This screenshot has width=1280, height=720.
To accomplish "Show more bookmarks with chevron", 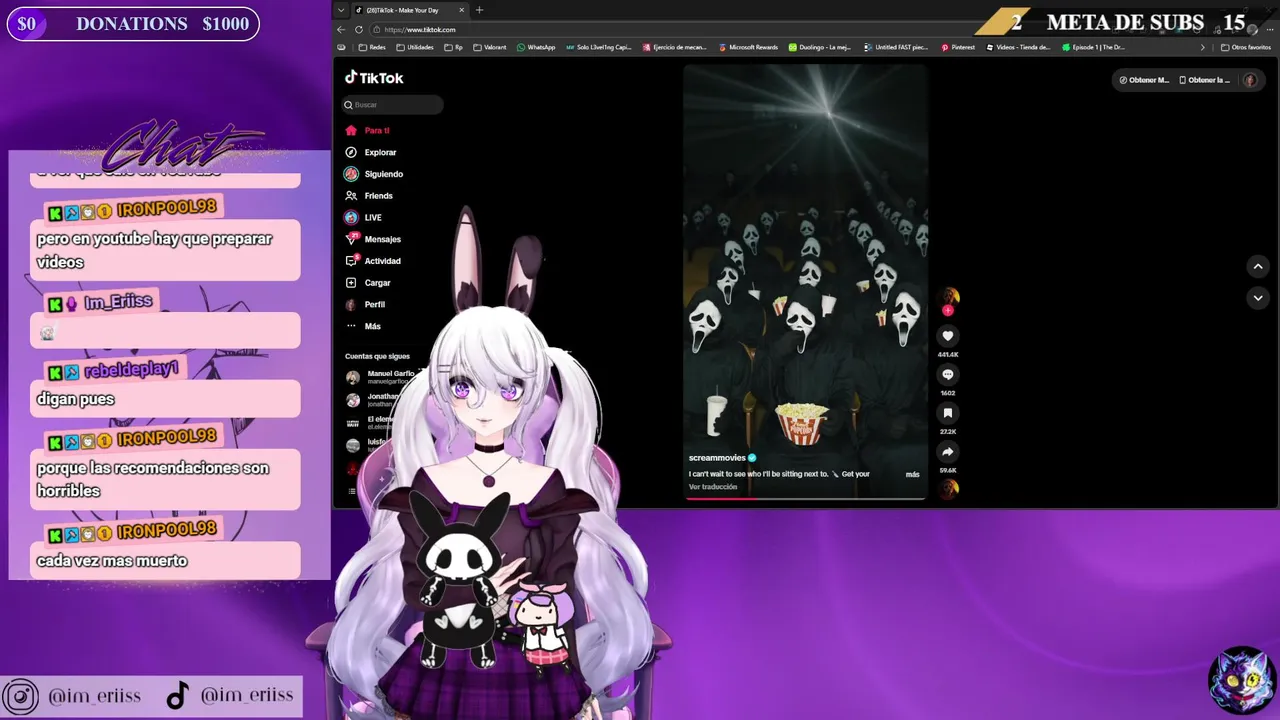I will pos(1203,47).
